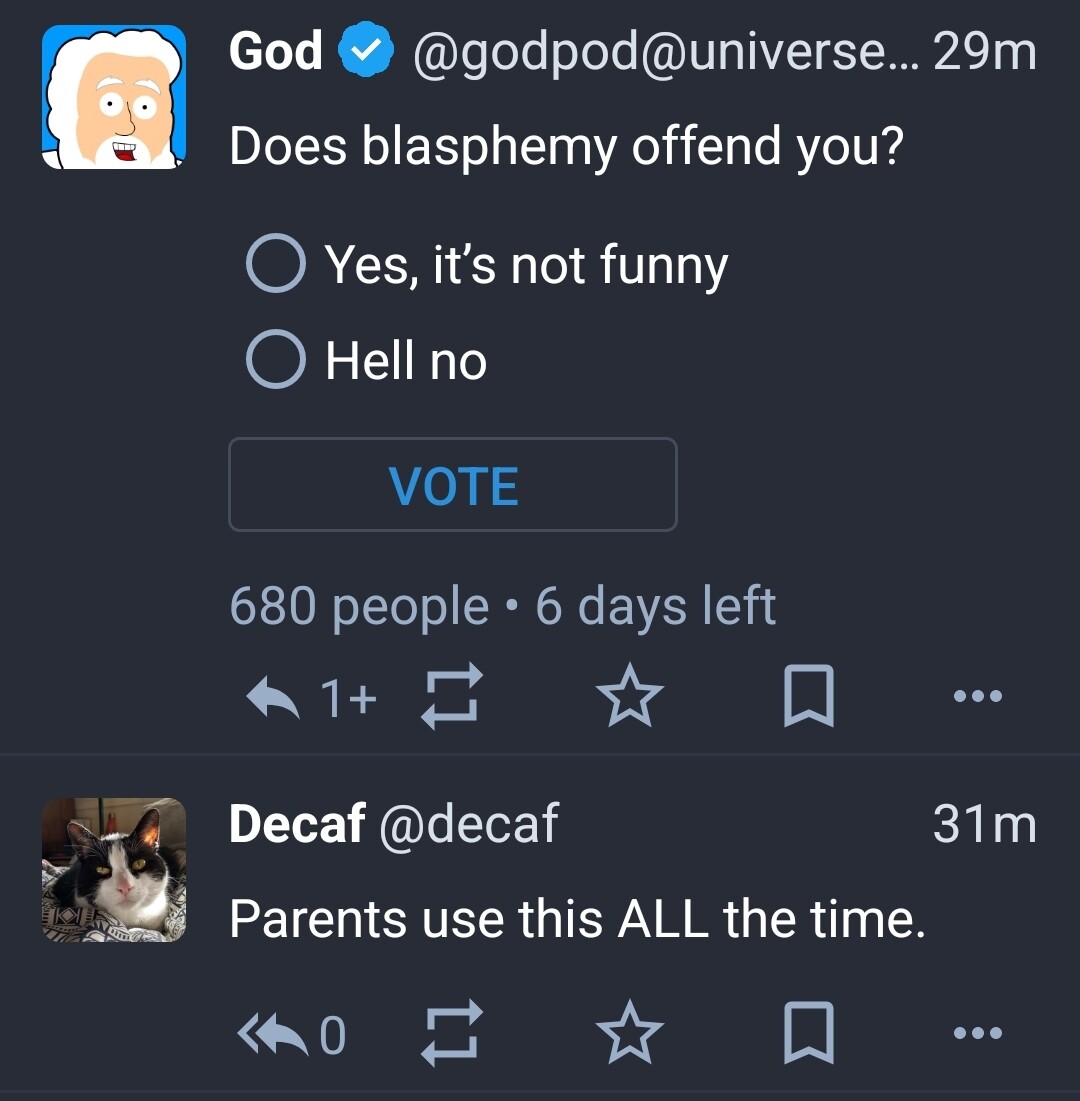Tap the @decaf handle
Screen dimensions: 1080x1101
pos(468,825)
